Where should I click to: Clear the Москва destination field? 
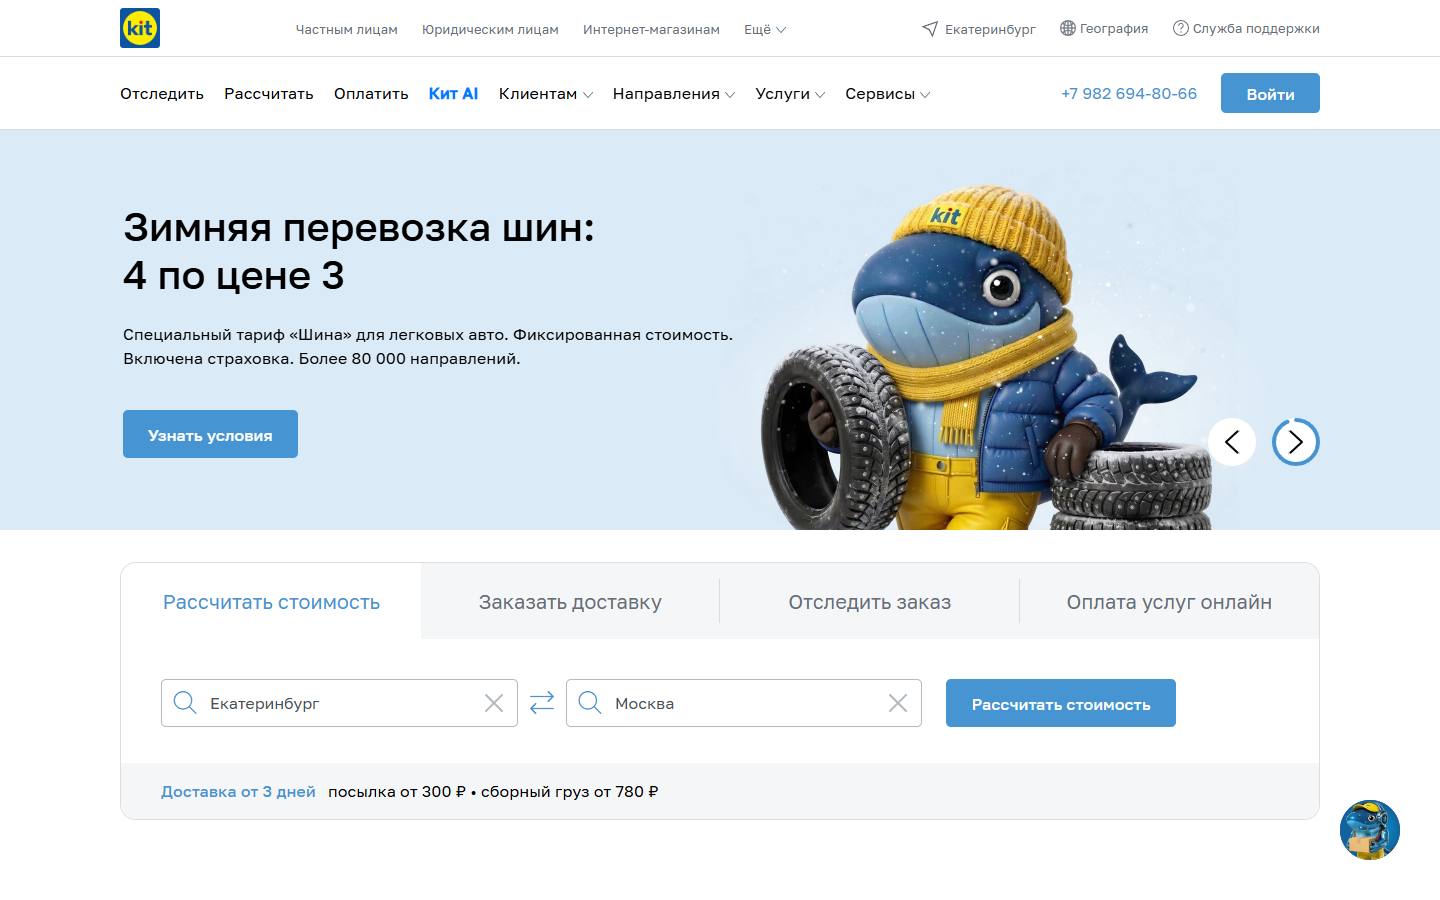tap(898, 703)
